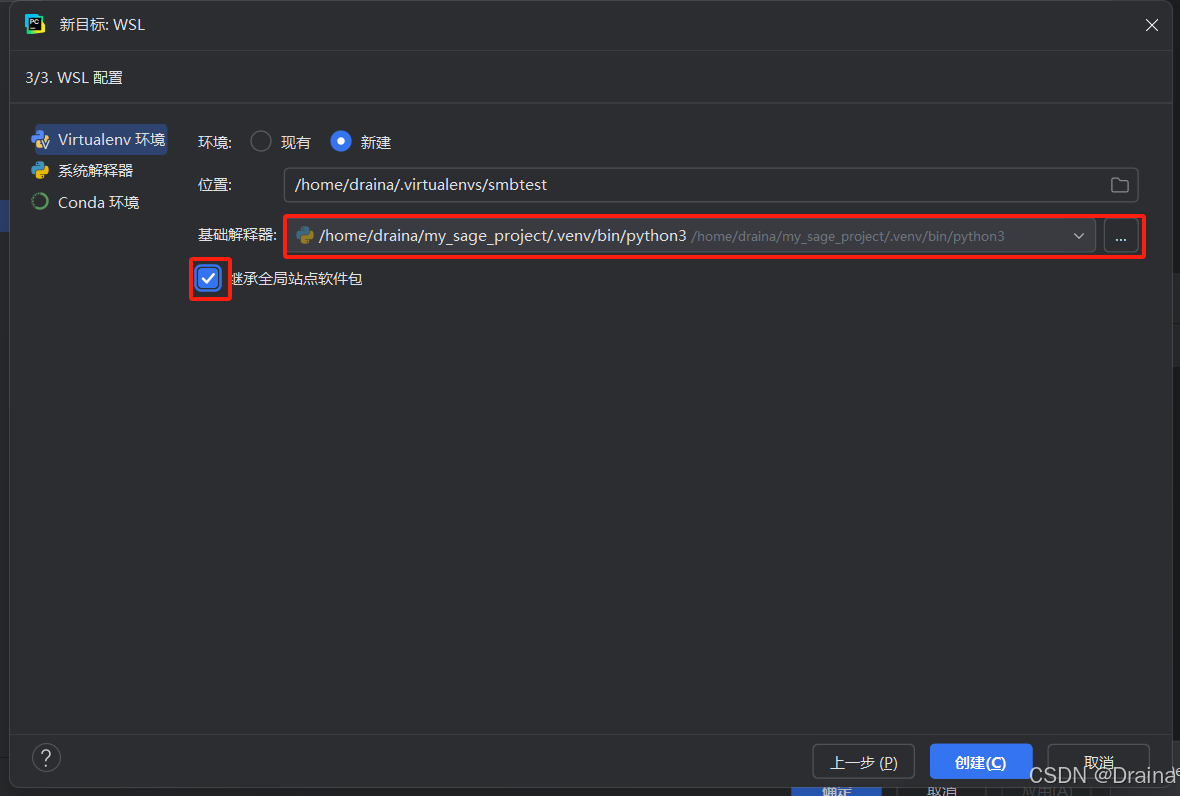1180x796 pixels.
Task: Open help with the question mark icon
Action: click(46, 757)
